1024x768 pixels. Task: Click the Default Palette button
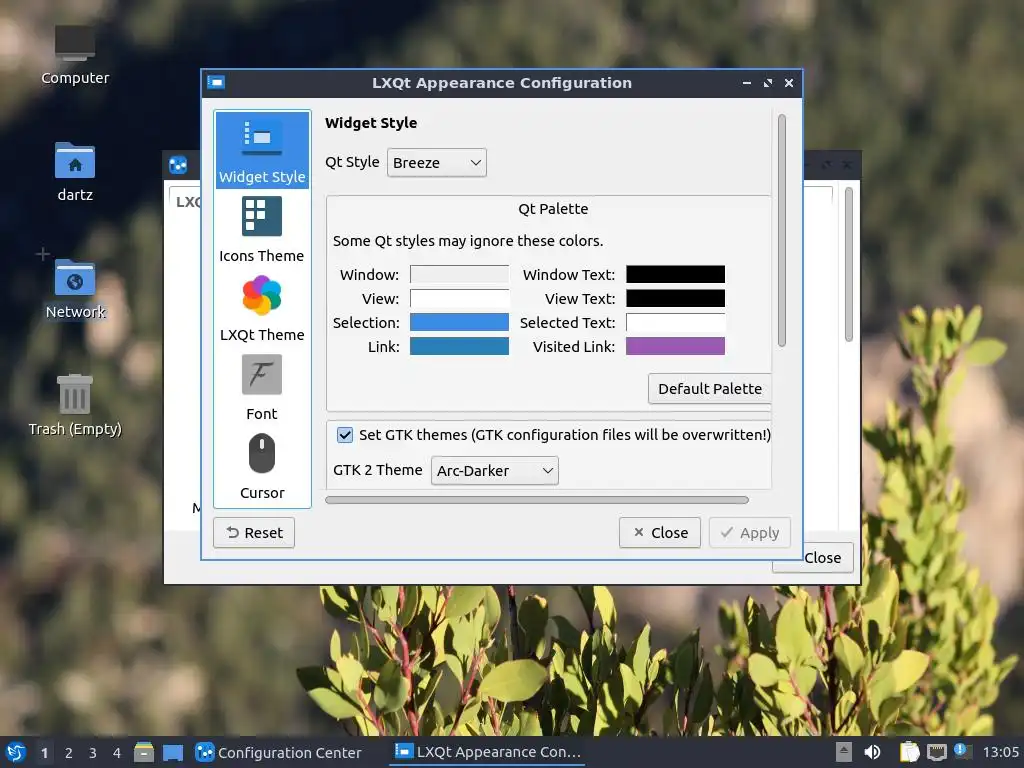(x=710, y=389)
